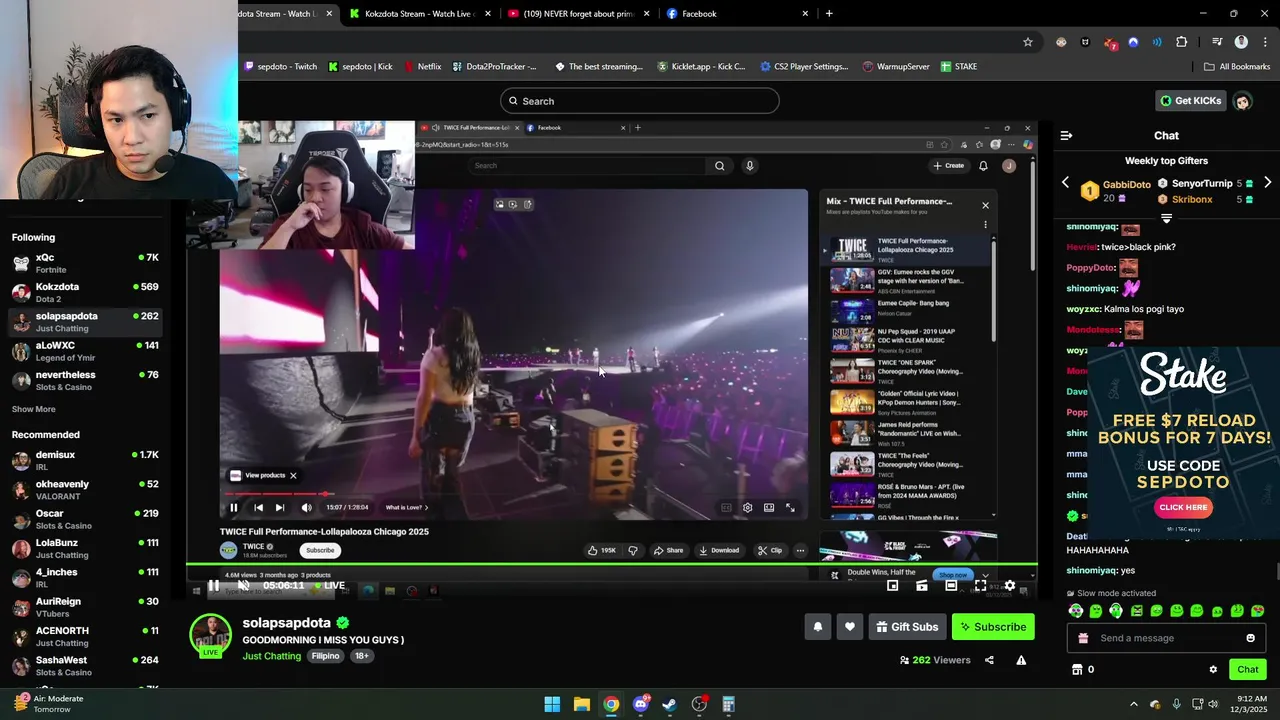Follow solapsapdota with heart button
Screen dimensions: 1280x720
pos(849,627)
